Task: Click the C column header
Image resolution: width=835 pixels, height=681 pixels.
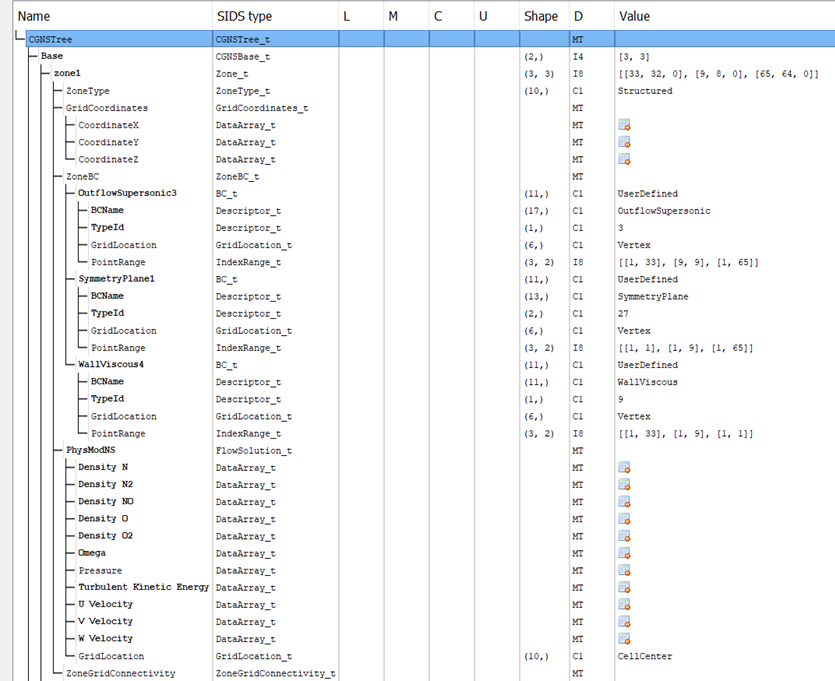Action: point(452,17)
